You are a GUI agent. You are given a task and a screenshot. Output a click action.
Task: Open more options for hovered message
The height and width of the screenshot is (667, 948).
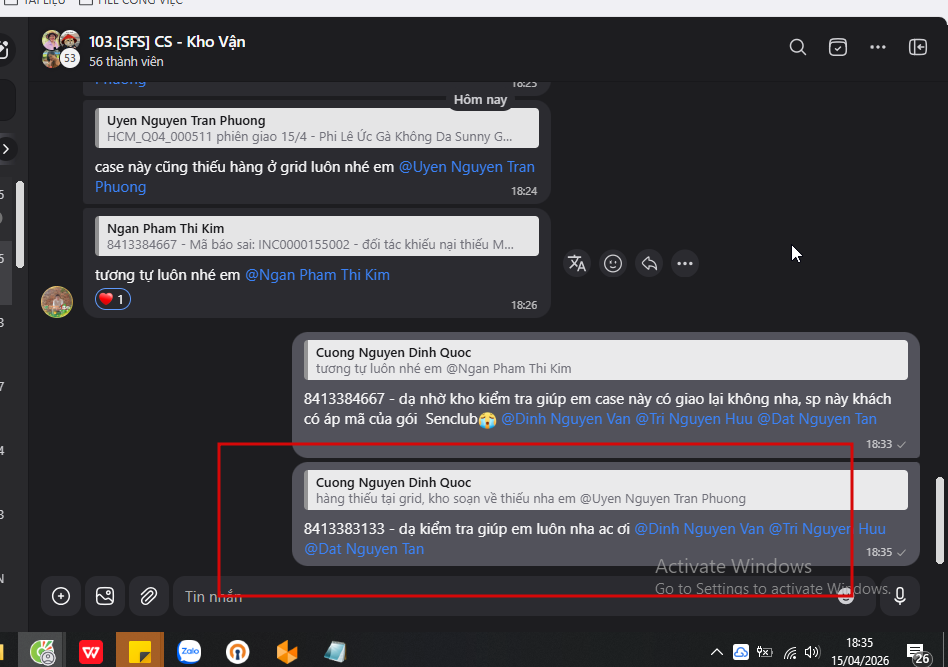coord(684,264)
